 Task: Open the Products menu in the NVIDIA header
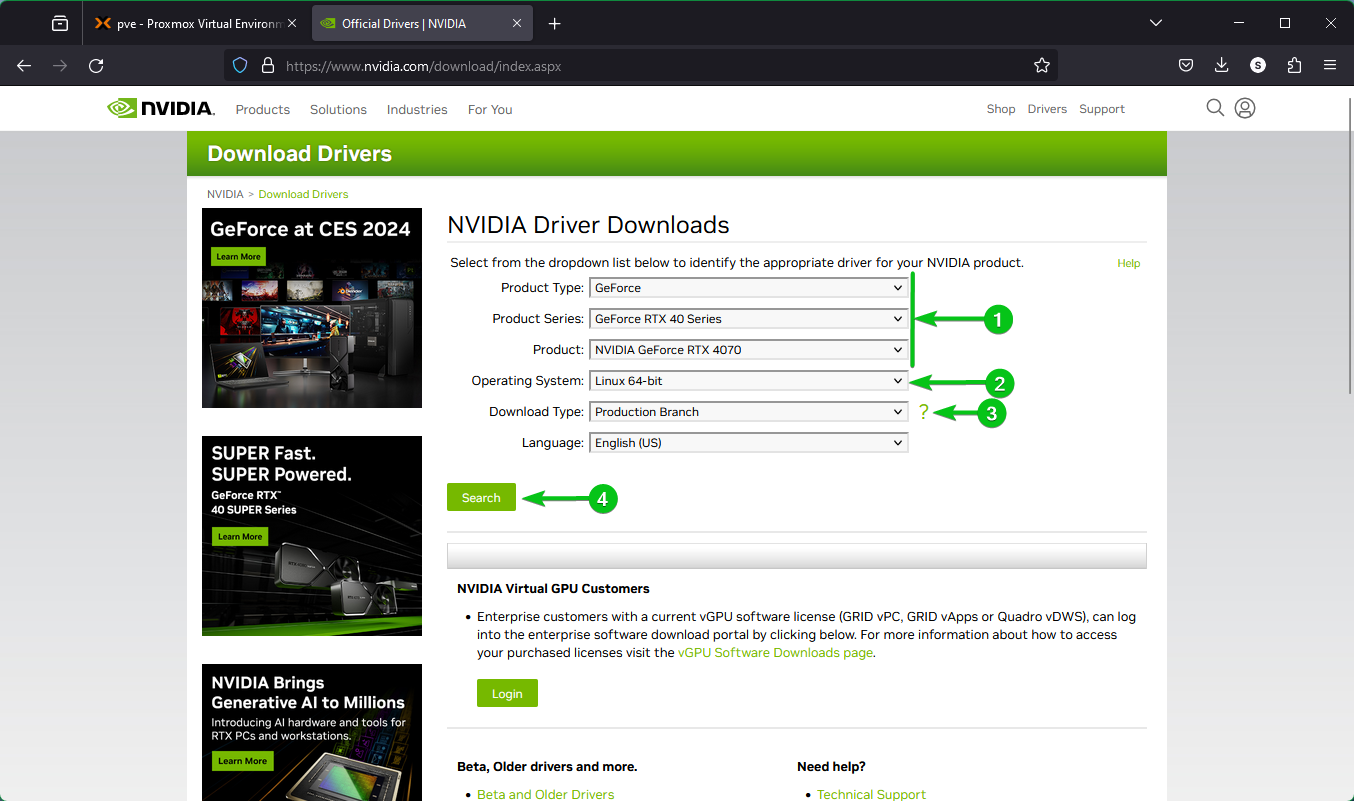(x=263, y=109)
